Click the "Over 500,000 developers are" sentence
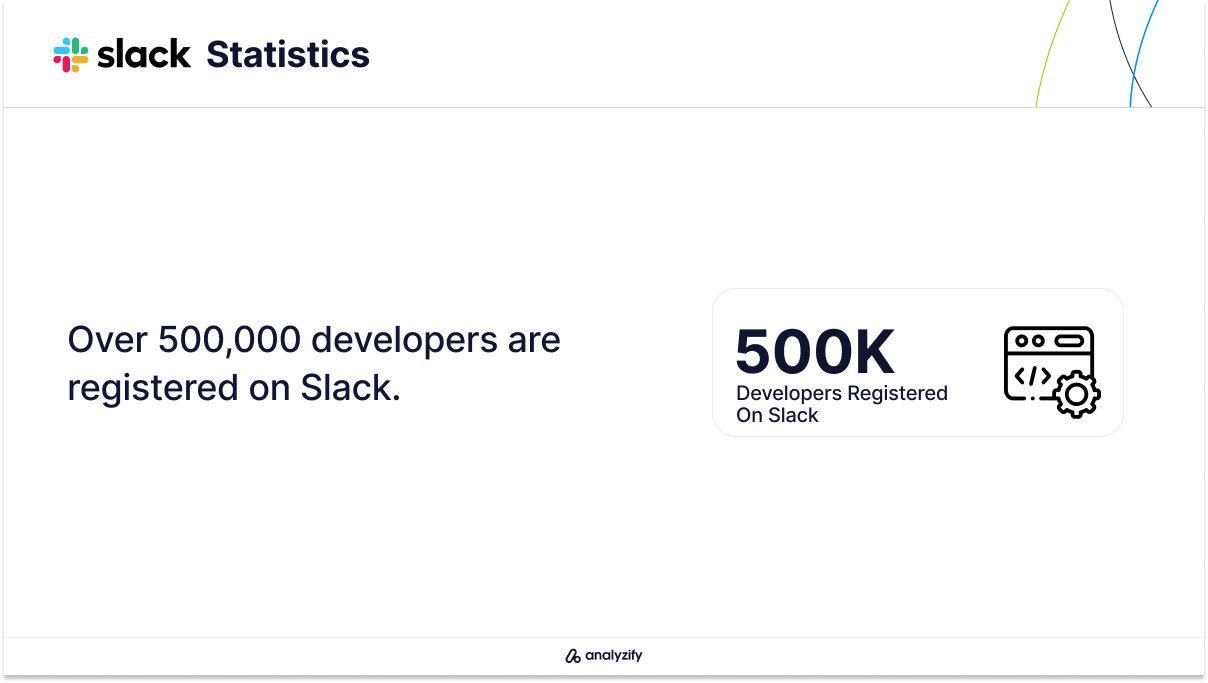This screenshot has width=1208, height=683. (314, 340)
